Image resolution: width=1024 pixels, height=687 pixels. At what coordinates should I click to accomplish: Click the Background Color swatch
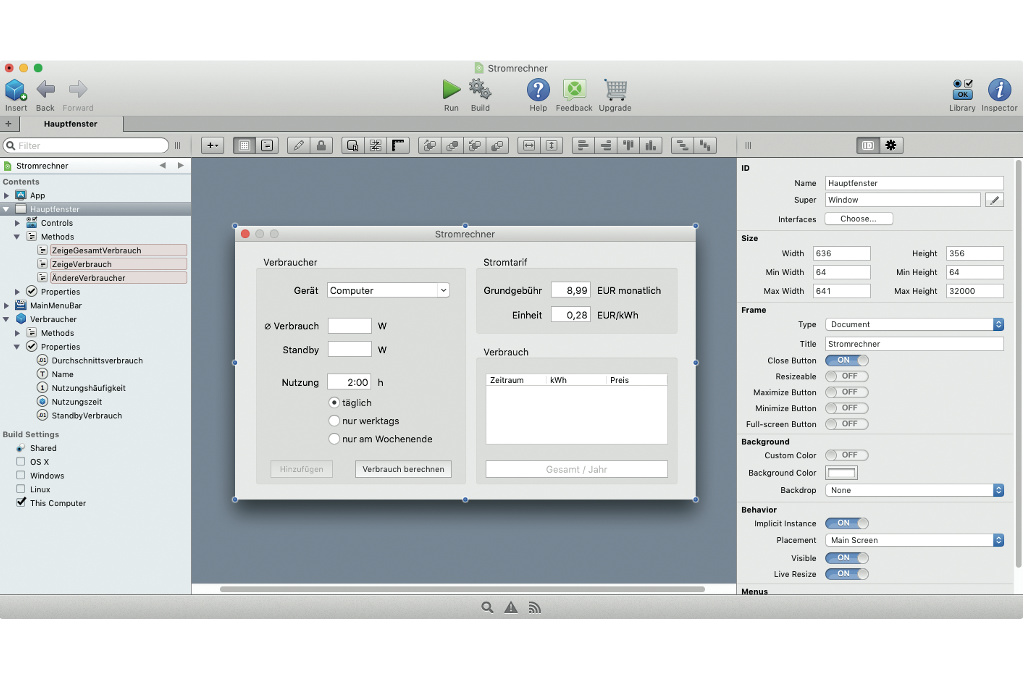(841, 473)
